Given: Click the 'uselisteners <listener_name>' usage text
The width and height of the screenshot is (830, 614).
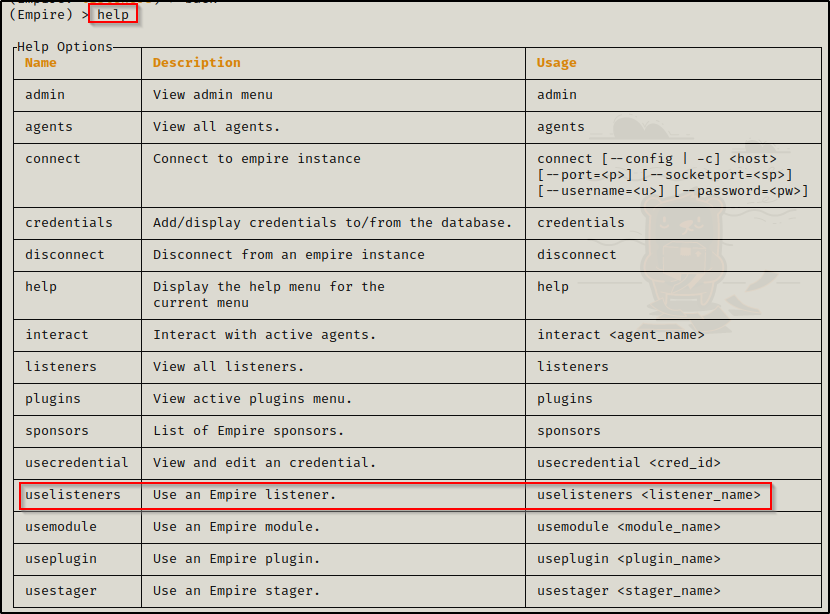Looking at the screenshot, I should pyautogui.click(x=648, y=495).
